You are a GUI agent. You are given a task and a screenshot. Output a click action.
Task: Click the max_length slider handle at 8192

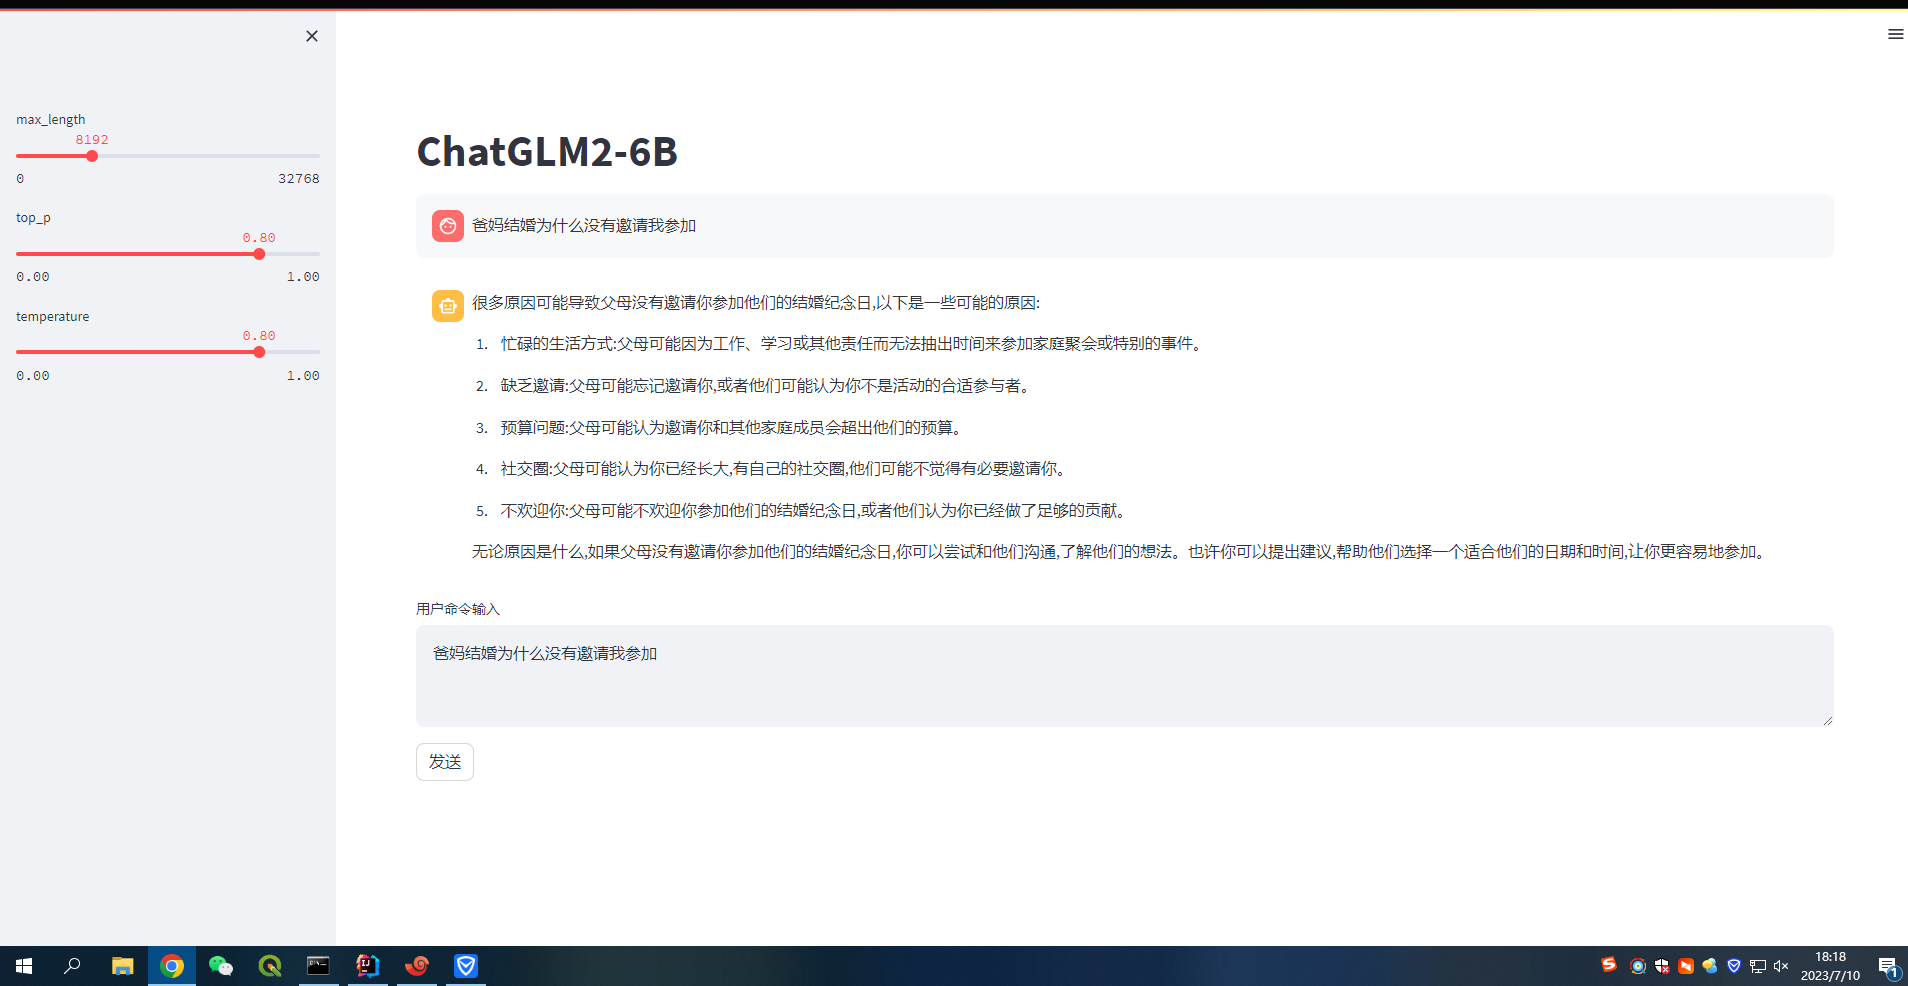coord(92,156)
